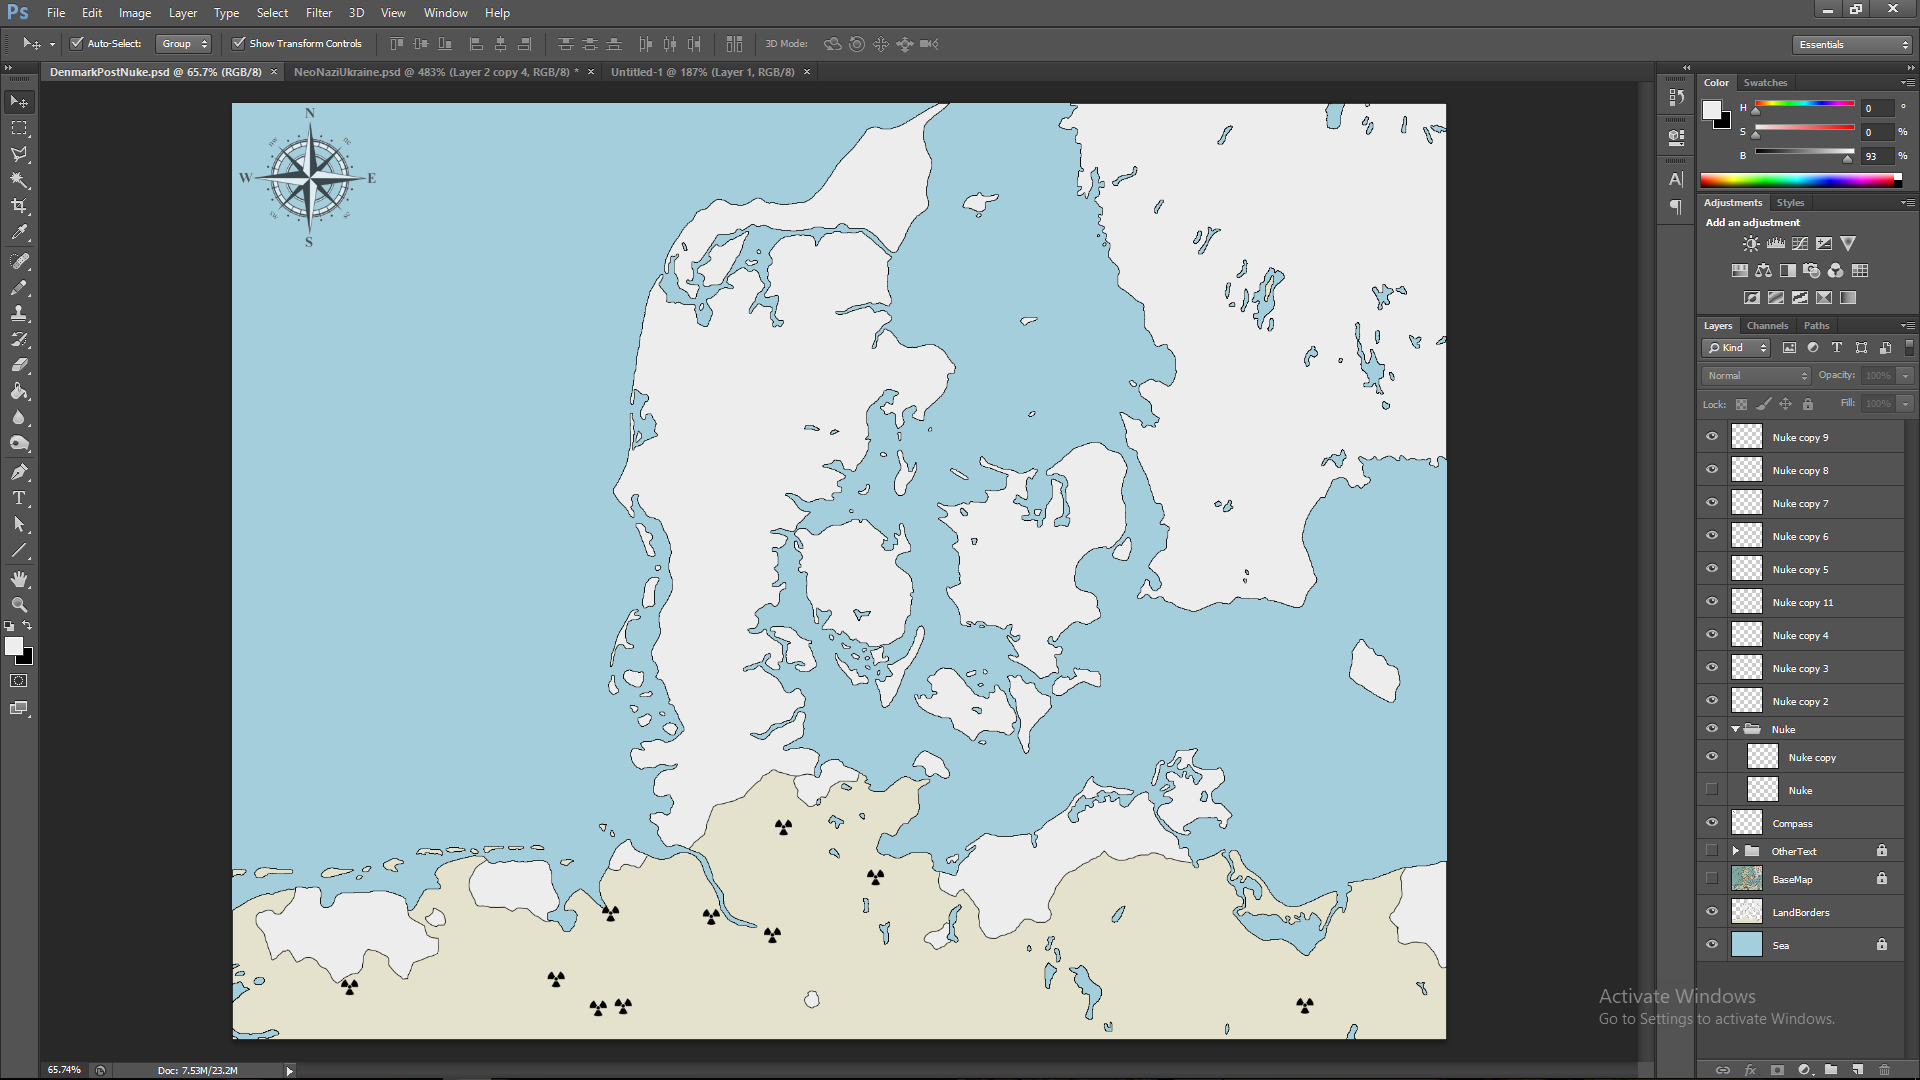The height and width of the screenshot is (1080, 1920).
Task: Open the Filter menu
Action: pos(319,13)
